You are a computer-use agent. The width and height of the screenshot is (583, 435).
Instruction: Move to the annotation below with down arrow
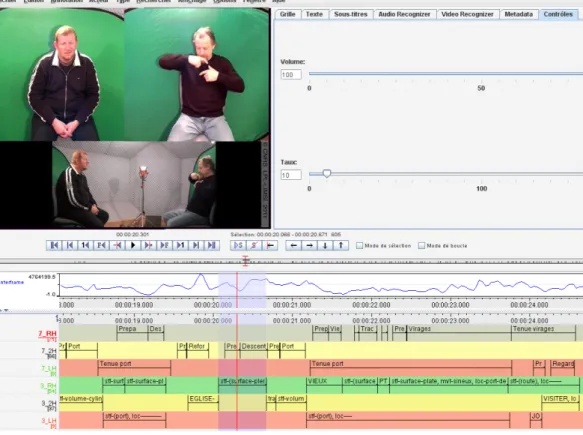325,245
